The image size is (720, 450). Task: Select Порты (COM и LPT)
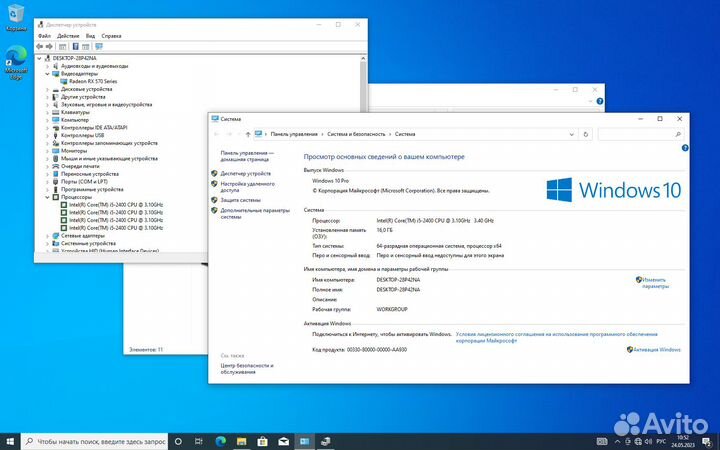[84, 182]
